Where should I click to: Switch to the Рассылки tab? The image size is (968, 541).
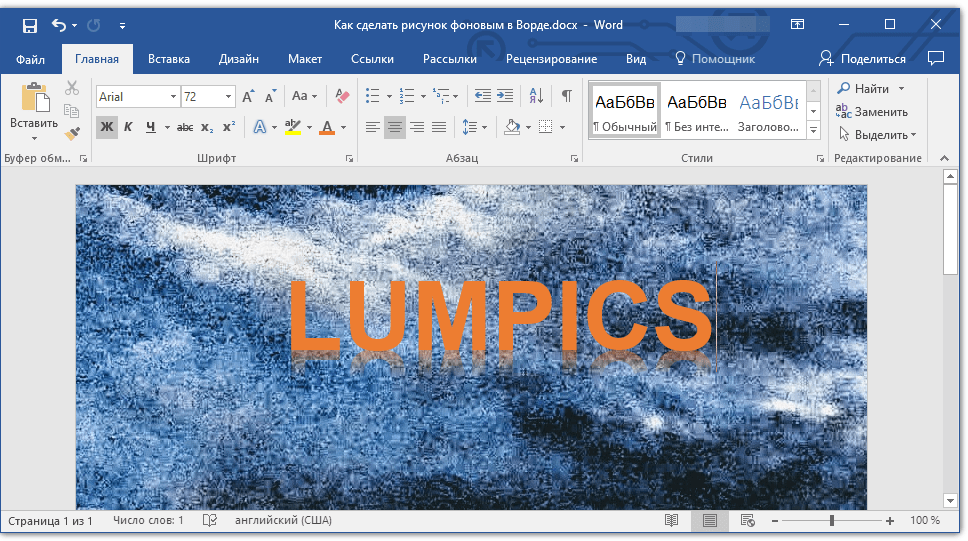[x=449, y=59]
